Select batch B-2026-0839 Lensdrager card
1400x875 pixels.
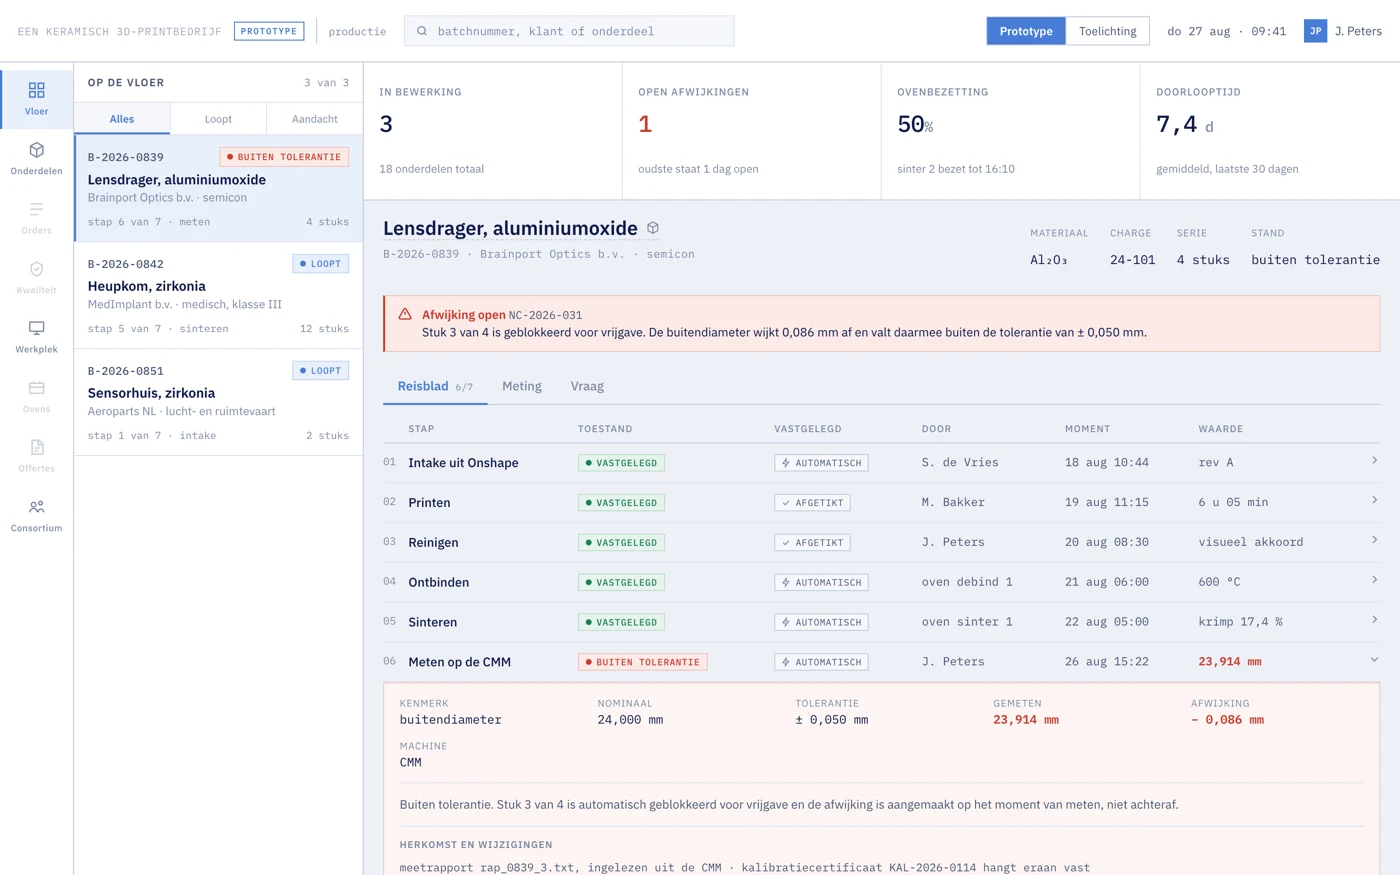(218, 189)
